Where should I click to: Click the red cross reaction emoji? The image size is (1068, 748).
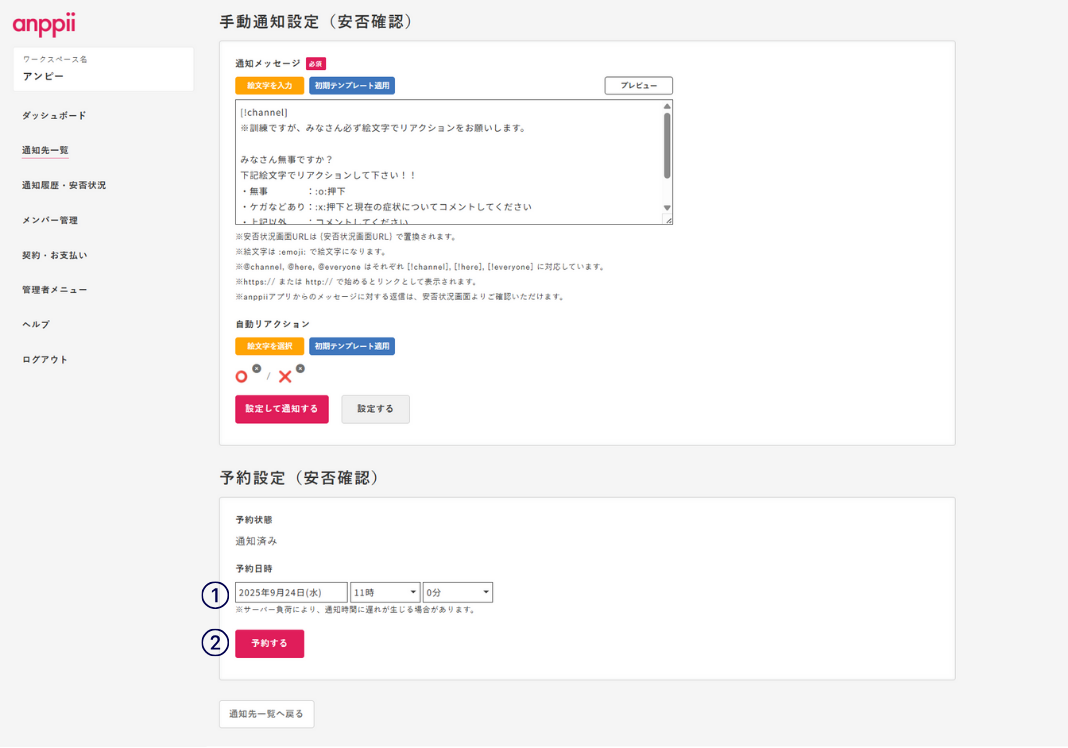285,377
